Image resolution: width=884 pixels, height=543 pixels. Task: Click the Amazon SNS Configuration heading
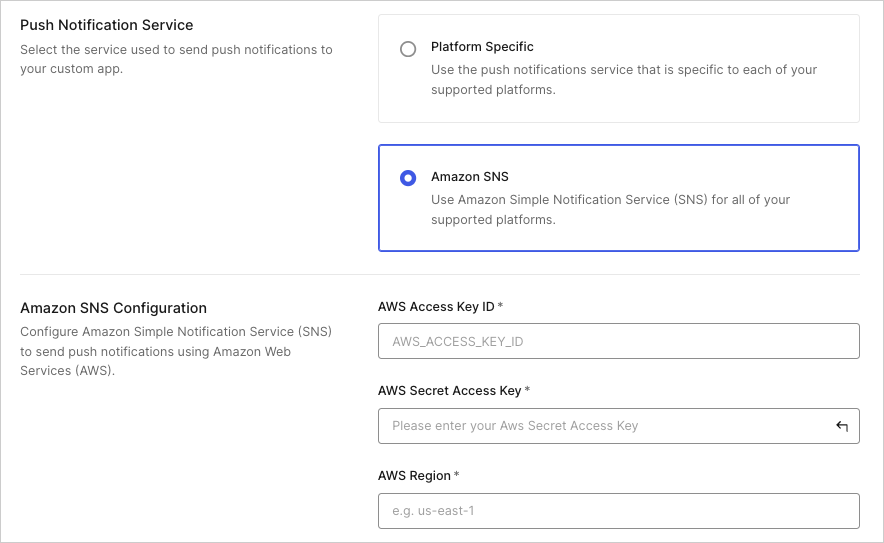point(113,308)
